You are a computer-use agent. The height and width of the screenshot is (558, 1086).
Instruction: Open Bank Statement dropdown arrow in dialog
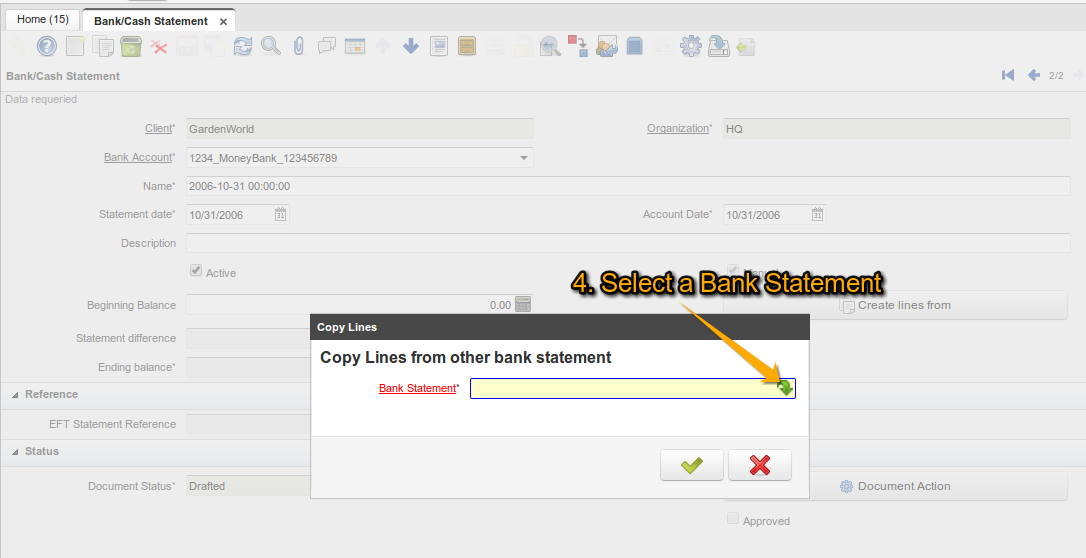pyautogui.click(x=786, y=388)
